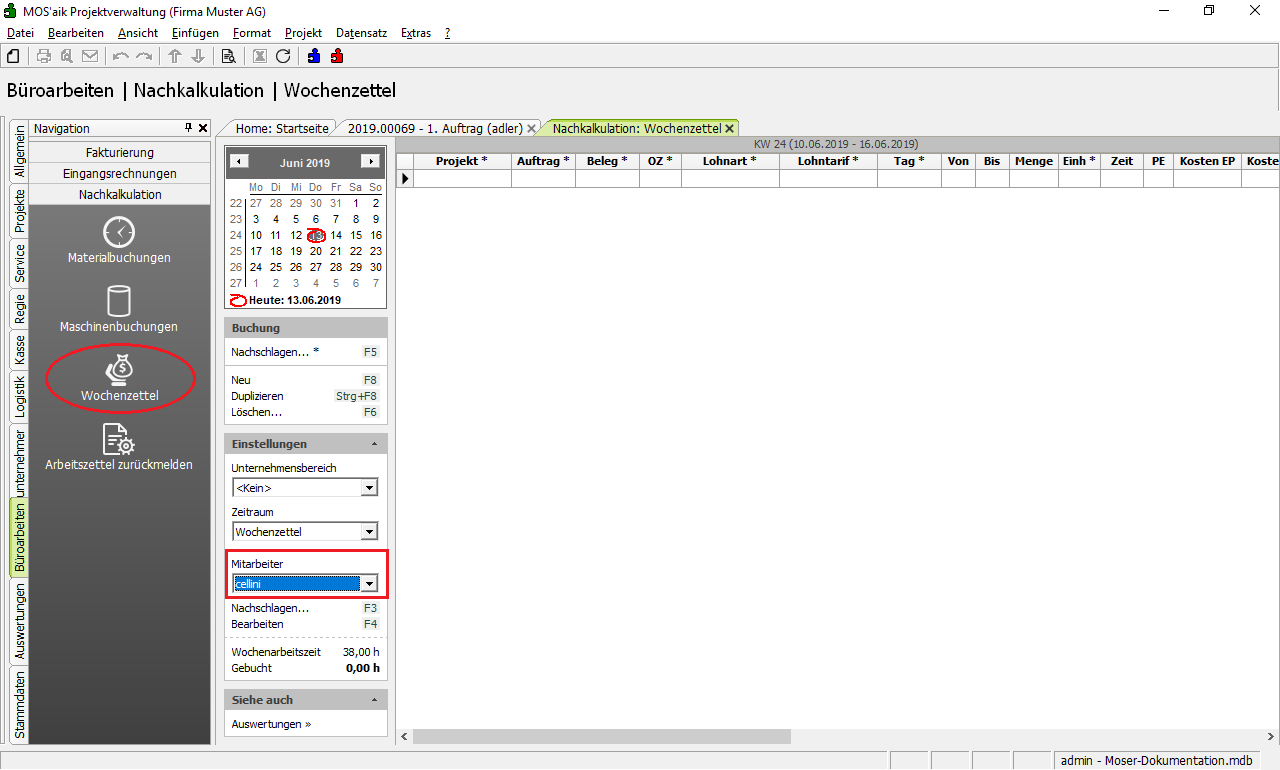
Task: Click the red puzzle piece icon
Action: (337, 56)
